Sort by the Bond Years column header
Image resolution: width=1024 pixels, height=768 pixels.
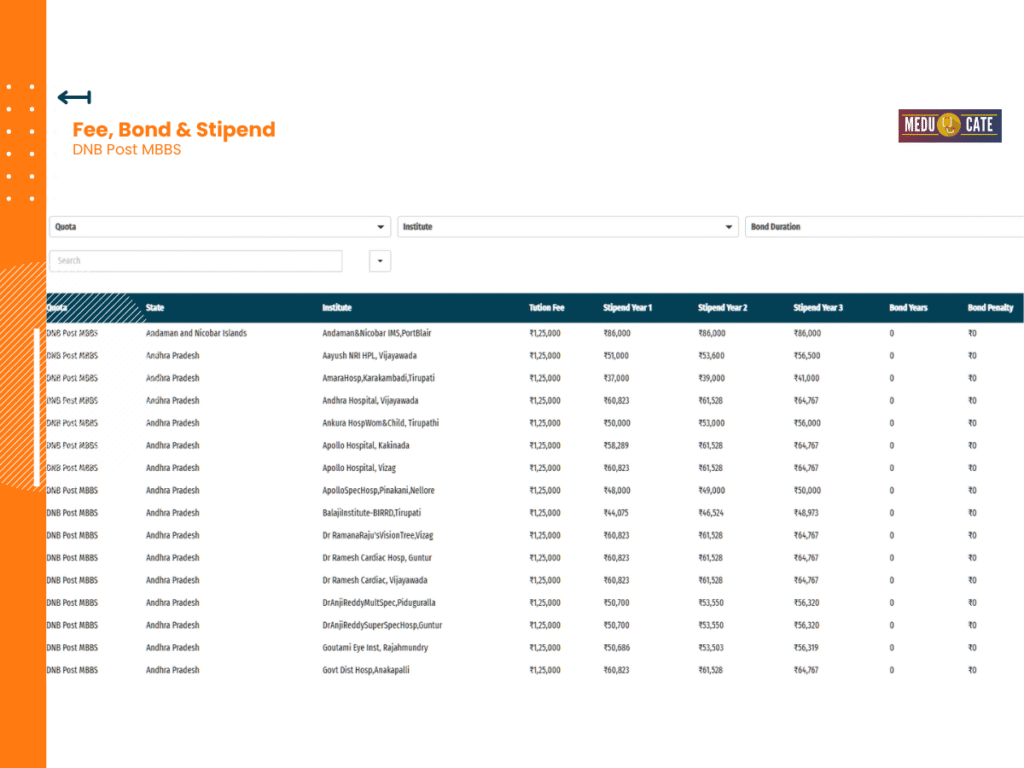point(908,308)
